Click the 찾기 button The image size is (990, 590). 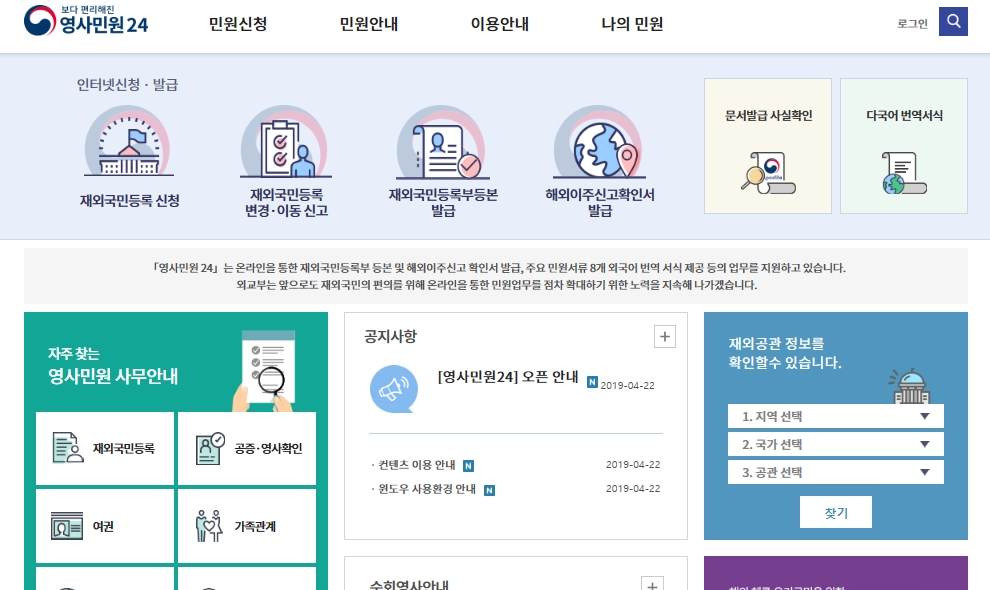(836, 512)
